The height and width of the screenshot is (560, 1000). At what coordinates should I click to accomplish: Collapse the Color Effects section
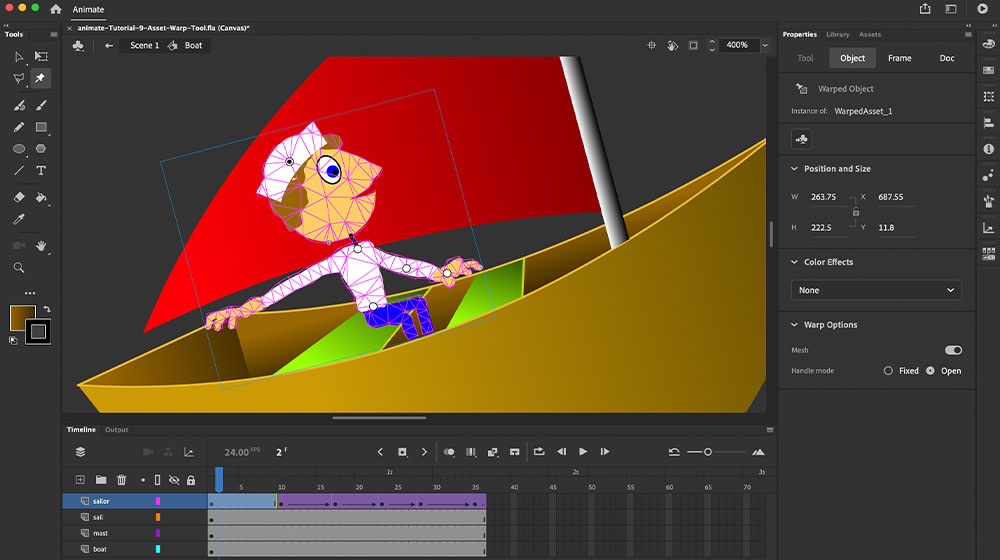coord(794,262)
